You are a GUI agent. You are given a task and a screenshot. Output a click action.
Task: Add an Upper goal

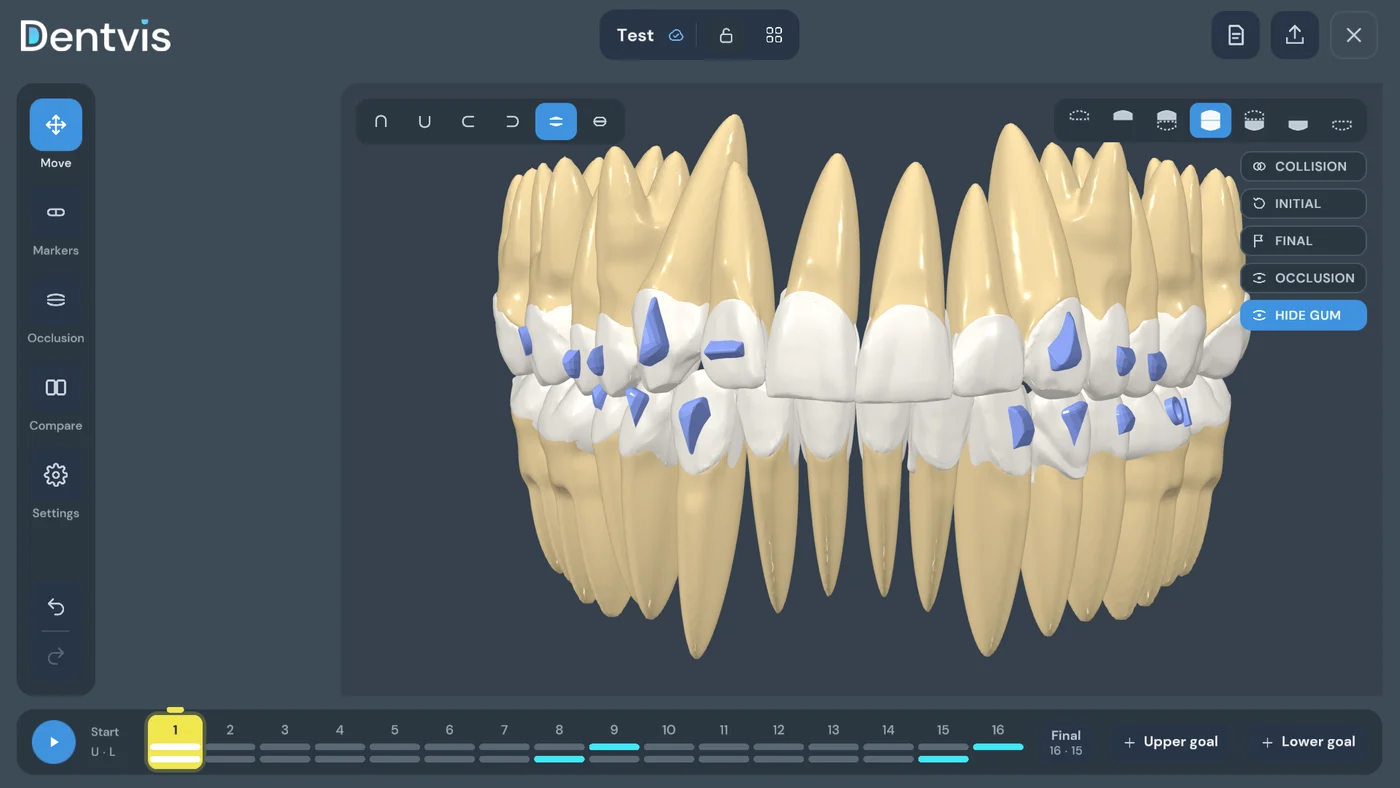tap(1170, 742)
